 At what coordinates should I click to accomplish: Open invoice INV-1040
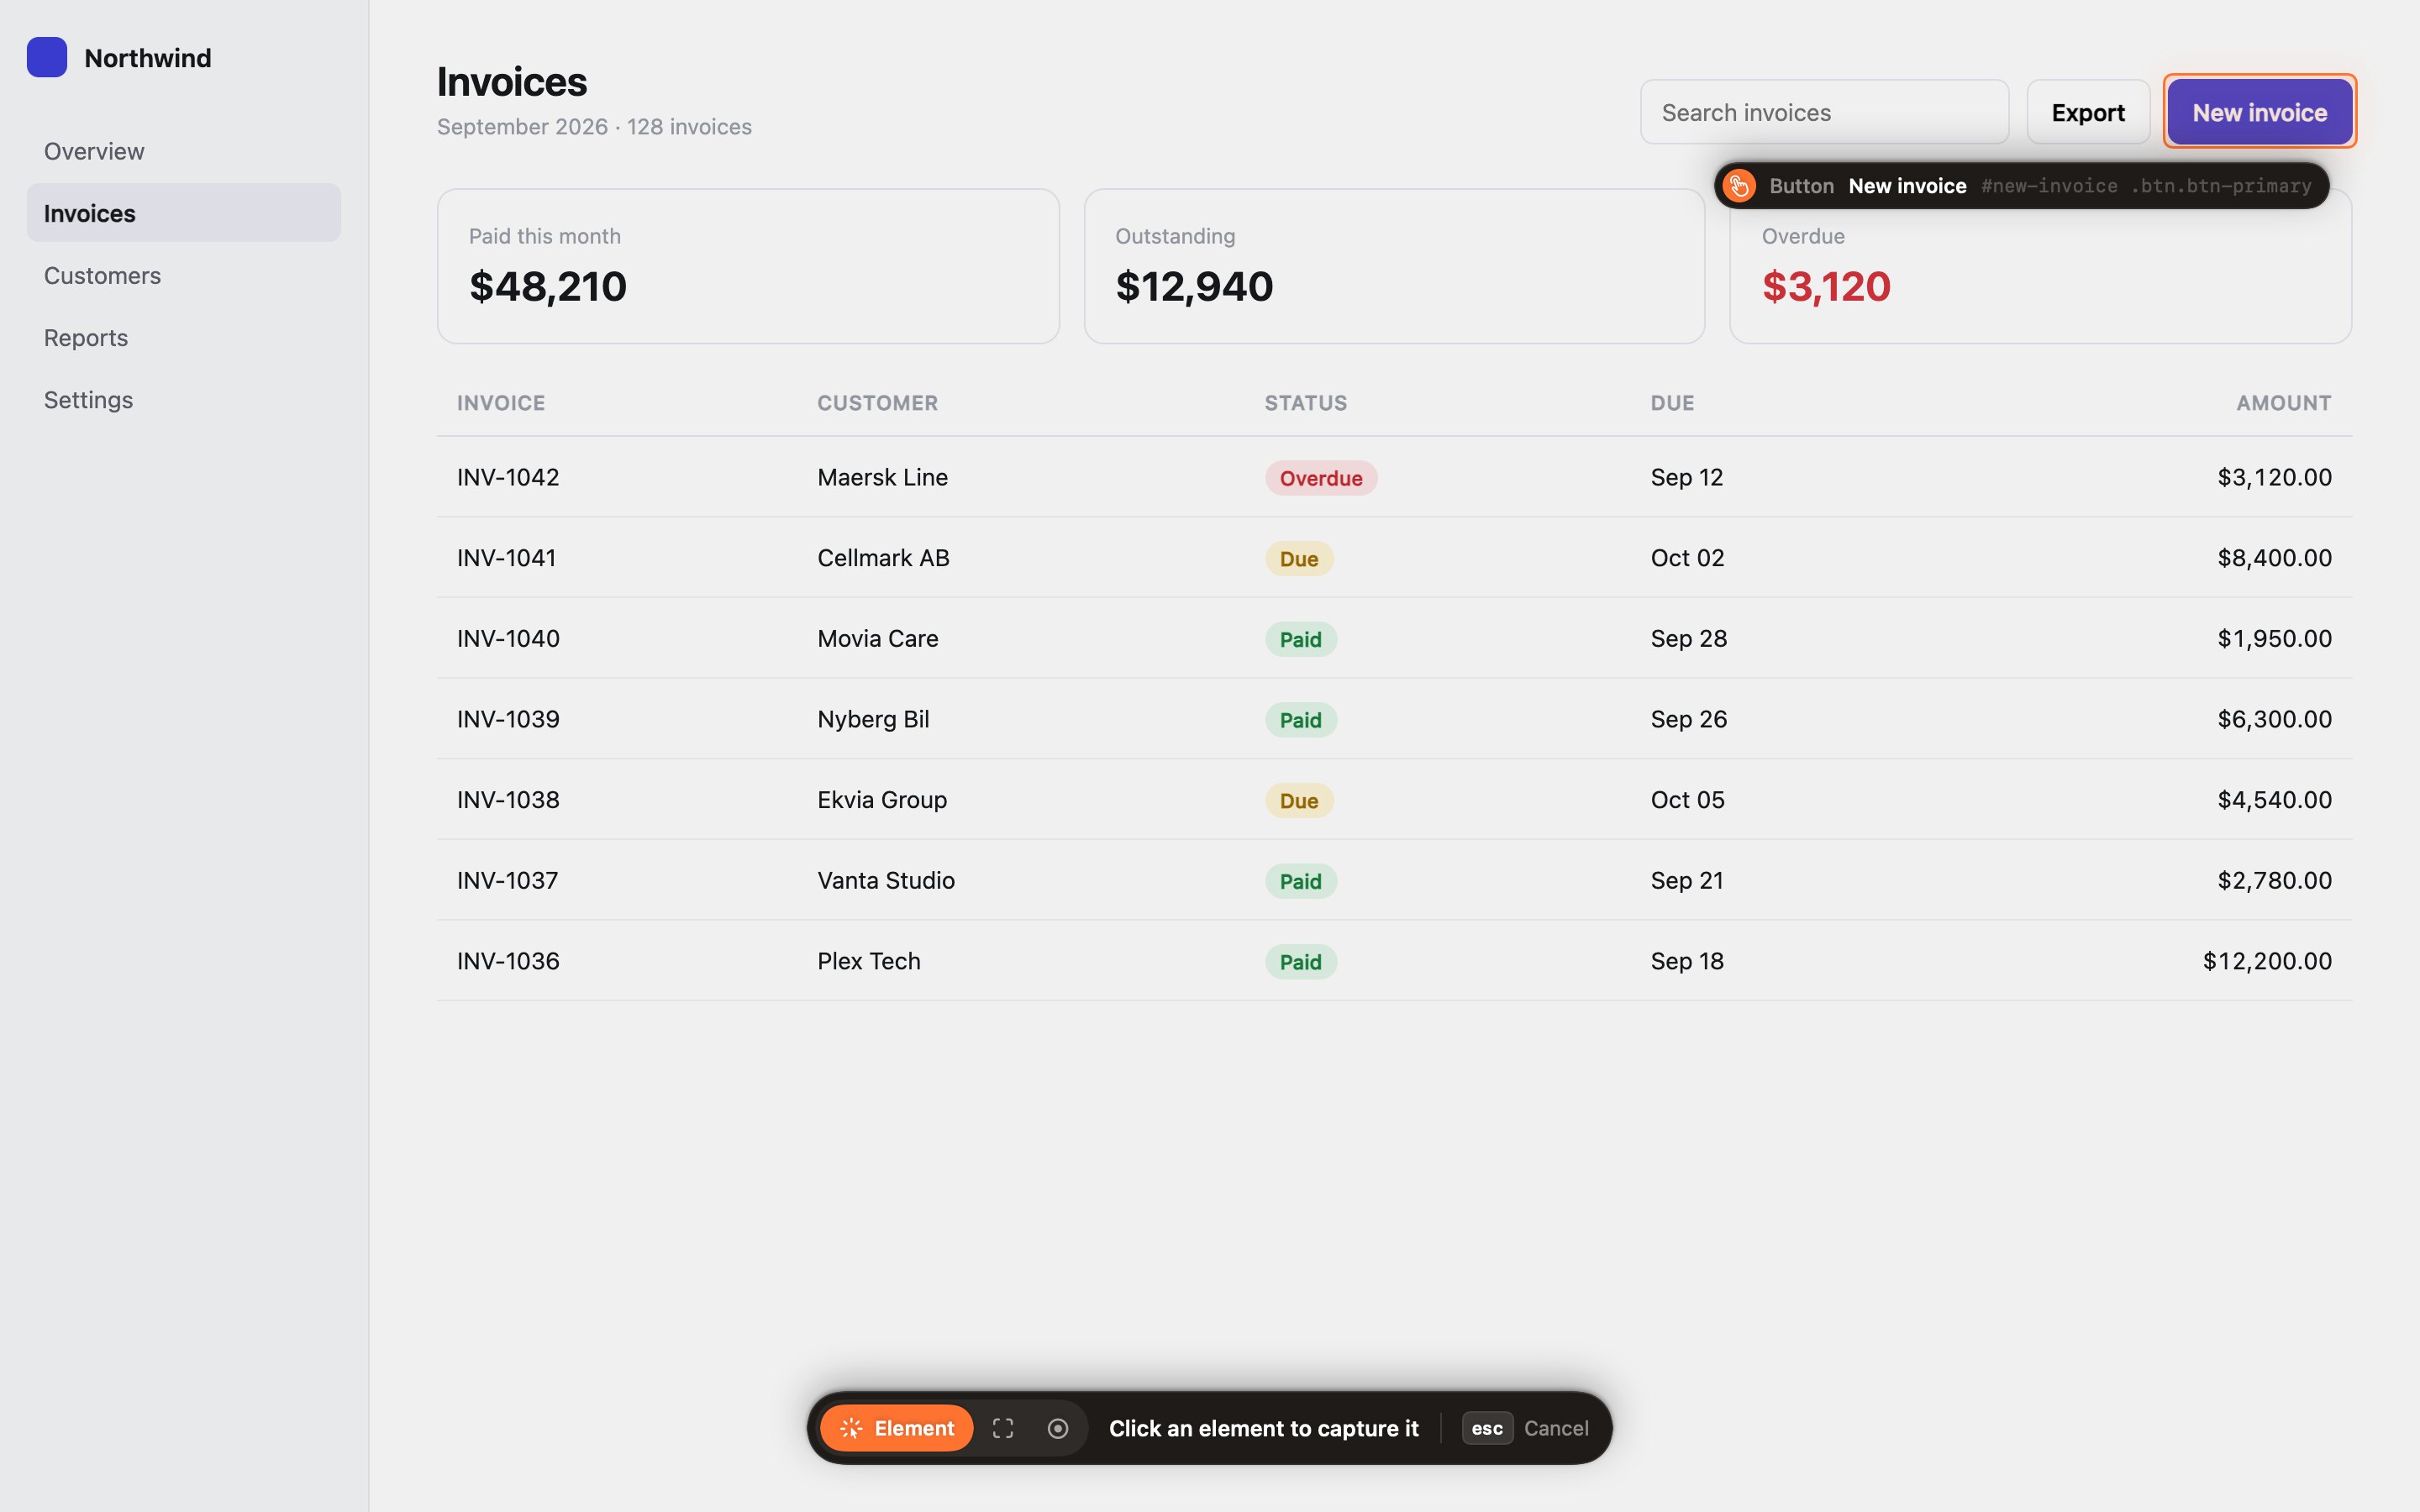click(x=508, y=638)
